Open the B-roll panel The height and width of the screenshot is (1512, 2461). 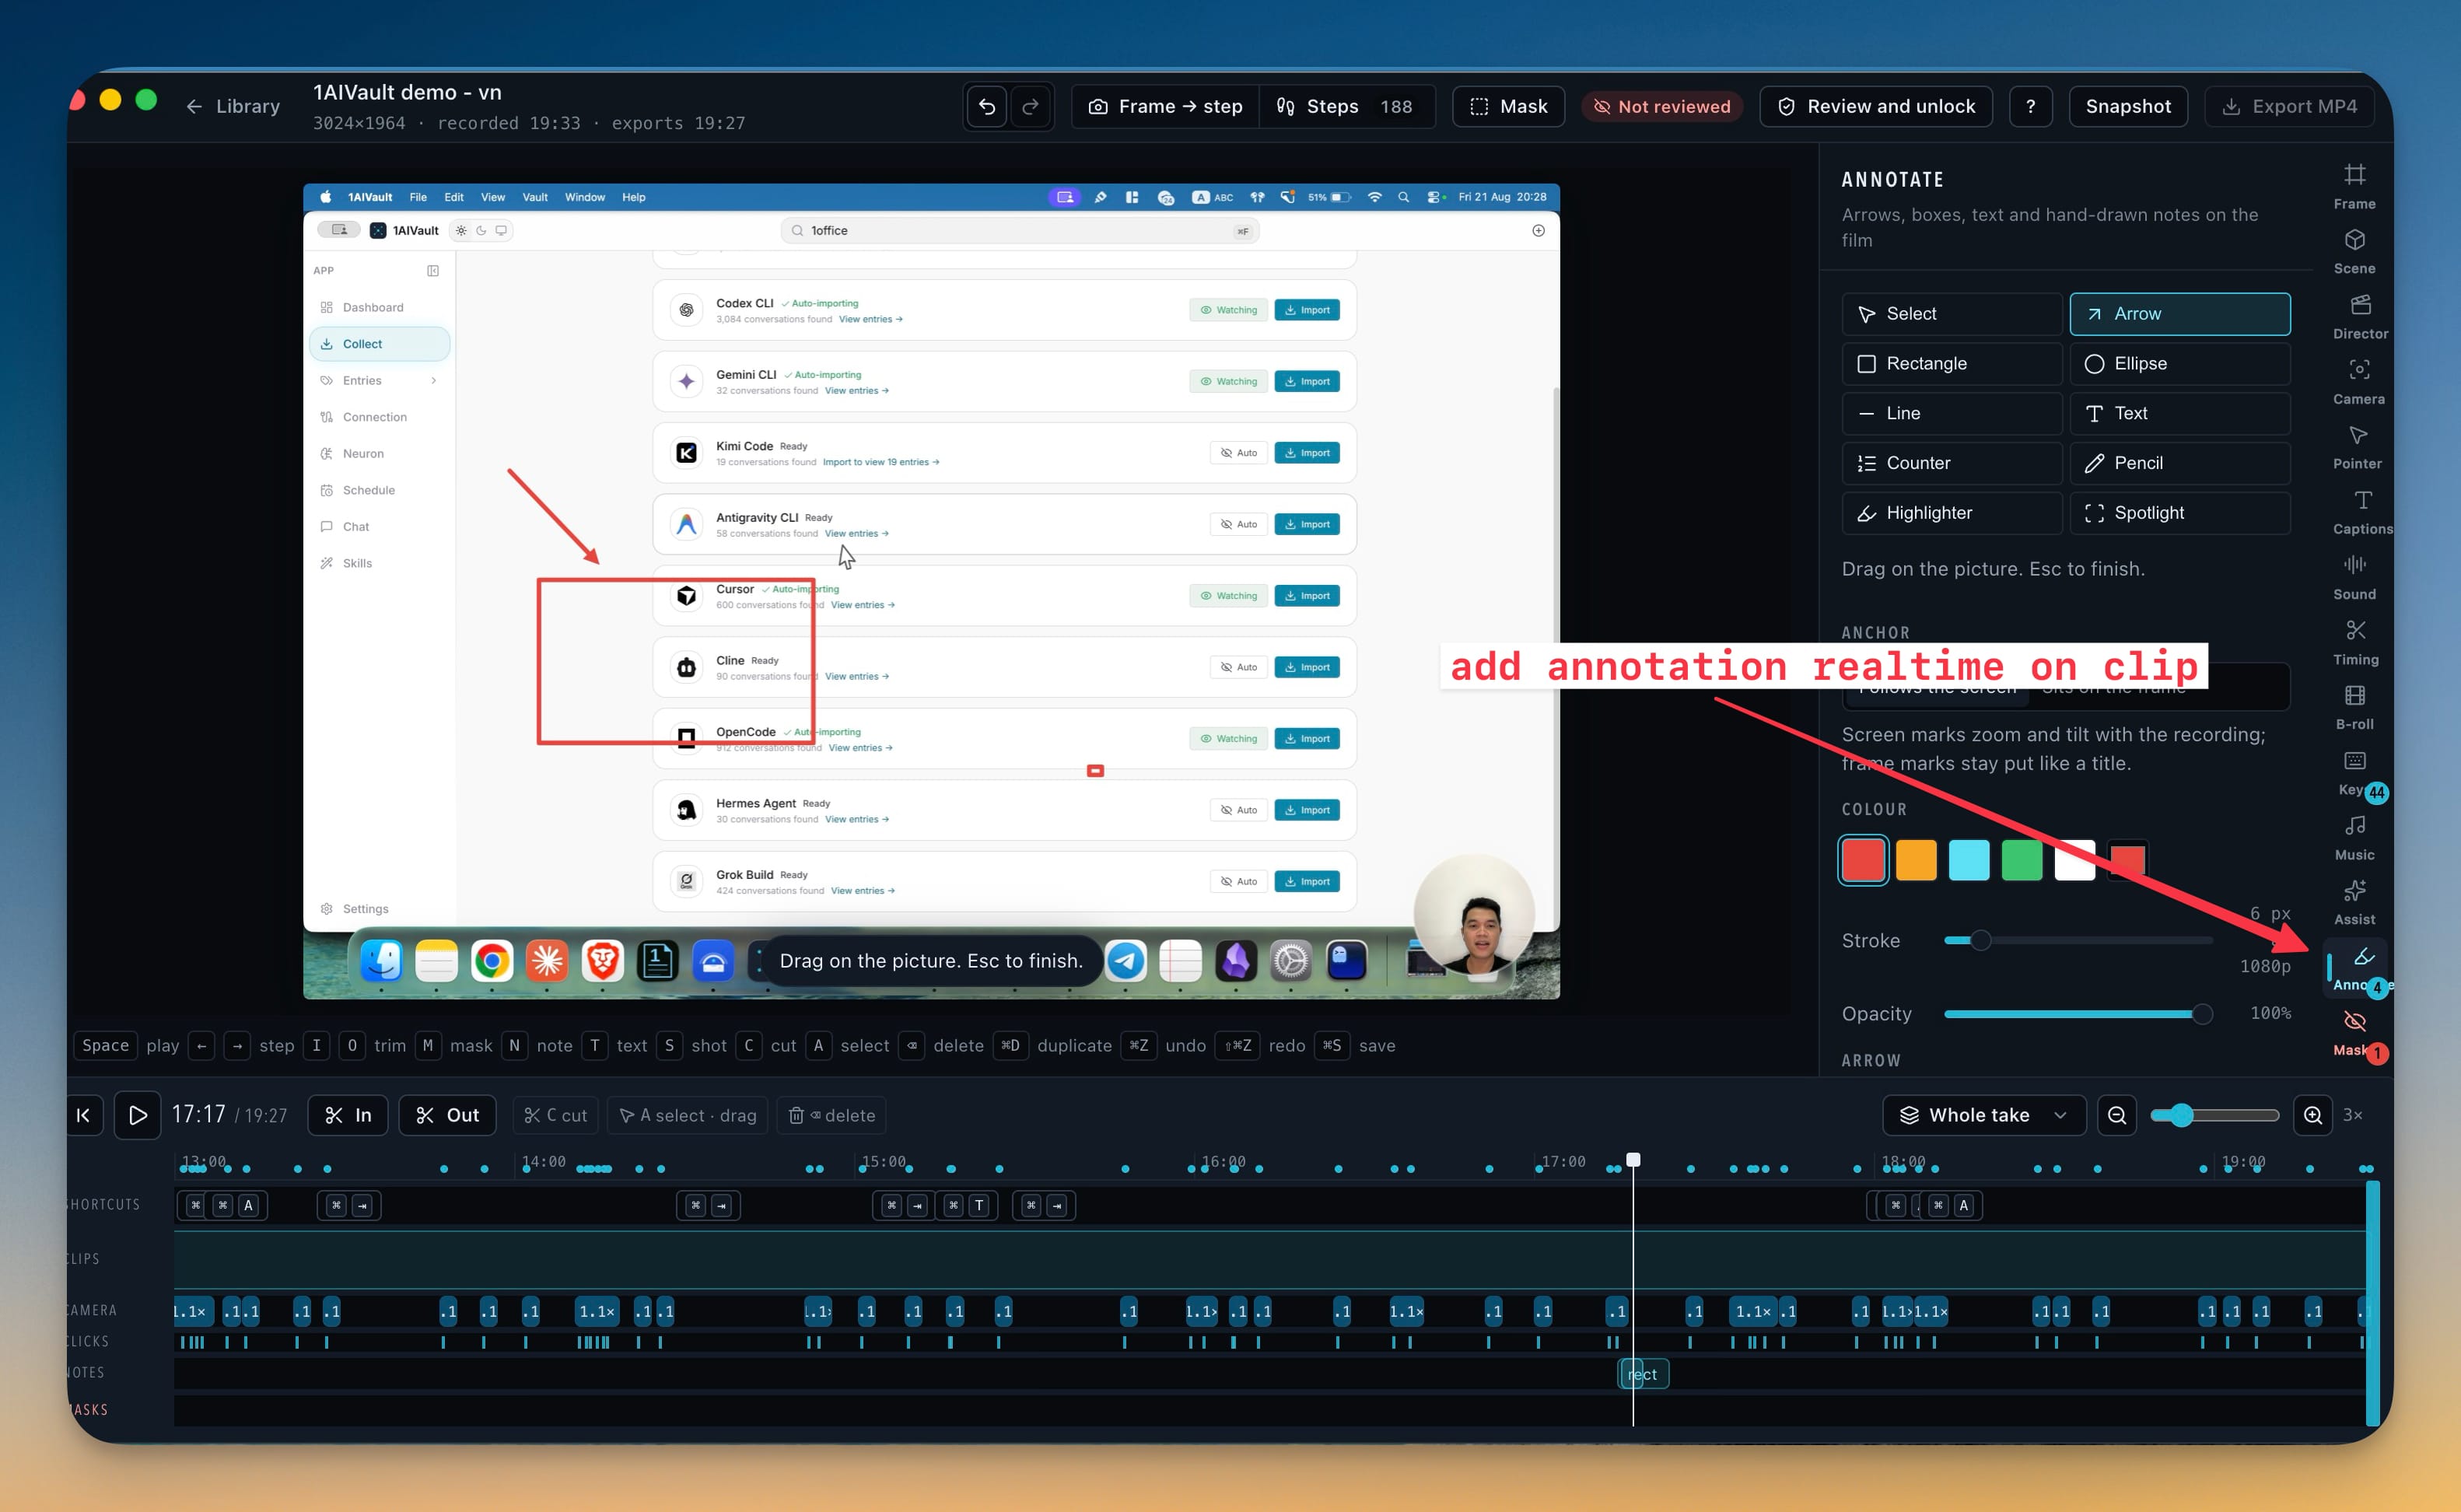pyautogui.click(x=2354, y=707)
